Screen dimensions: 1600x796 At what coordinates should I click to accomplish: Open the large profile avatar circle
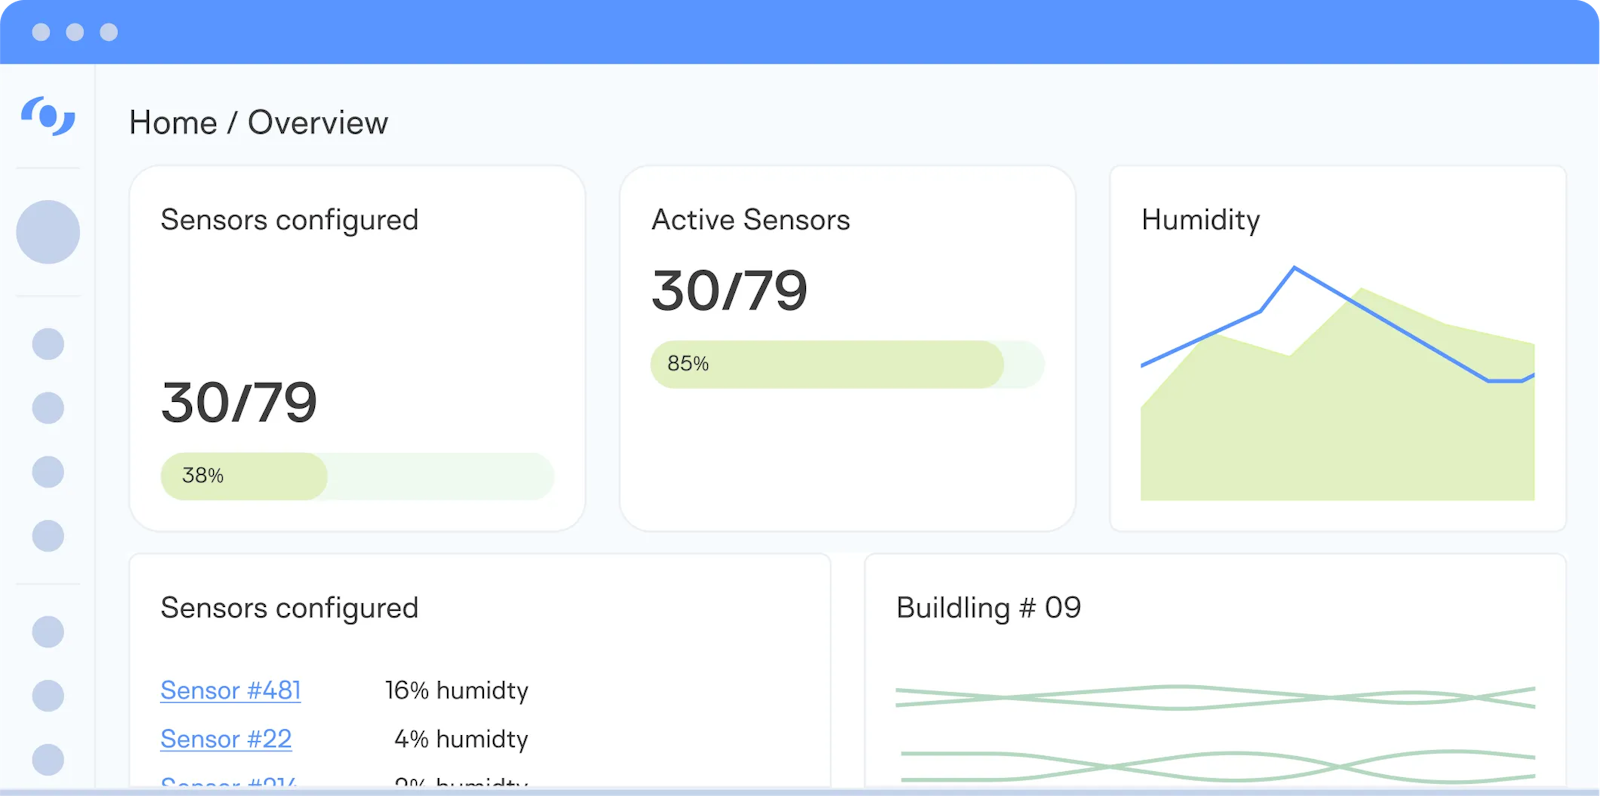(48, 232)
